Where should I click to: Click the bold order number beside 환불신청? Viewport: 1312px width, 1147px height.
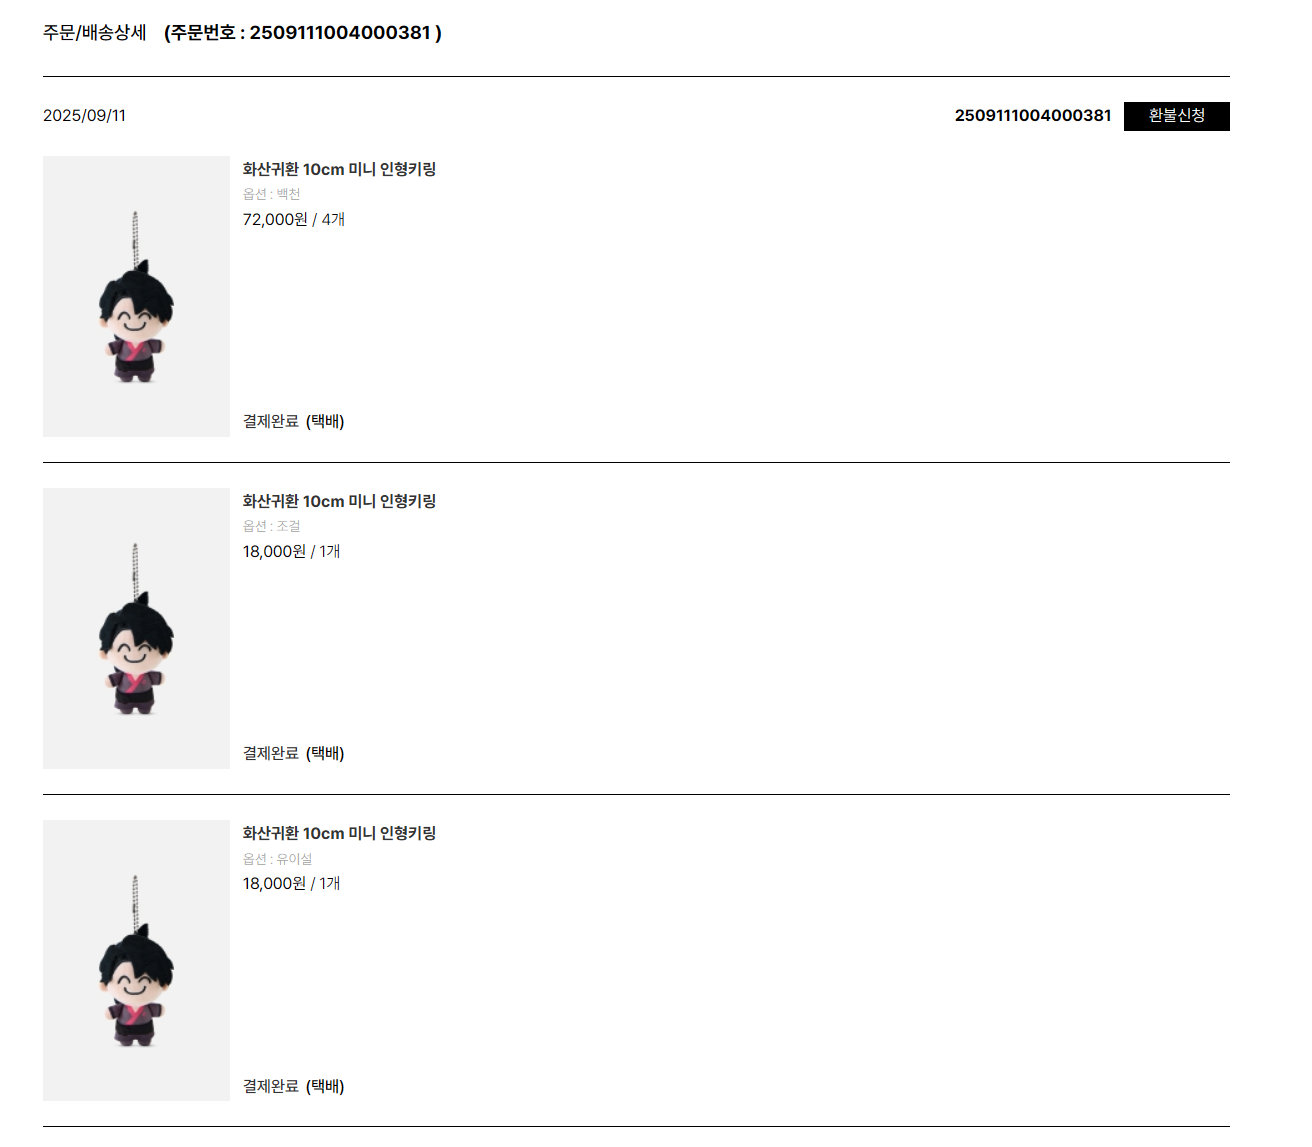1032,116
